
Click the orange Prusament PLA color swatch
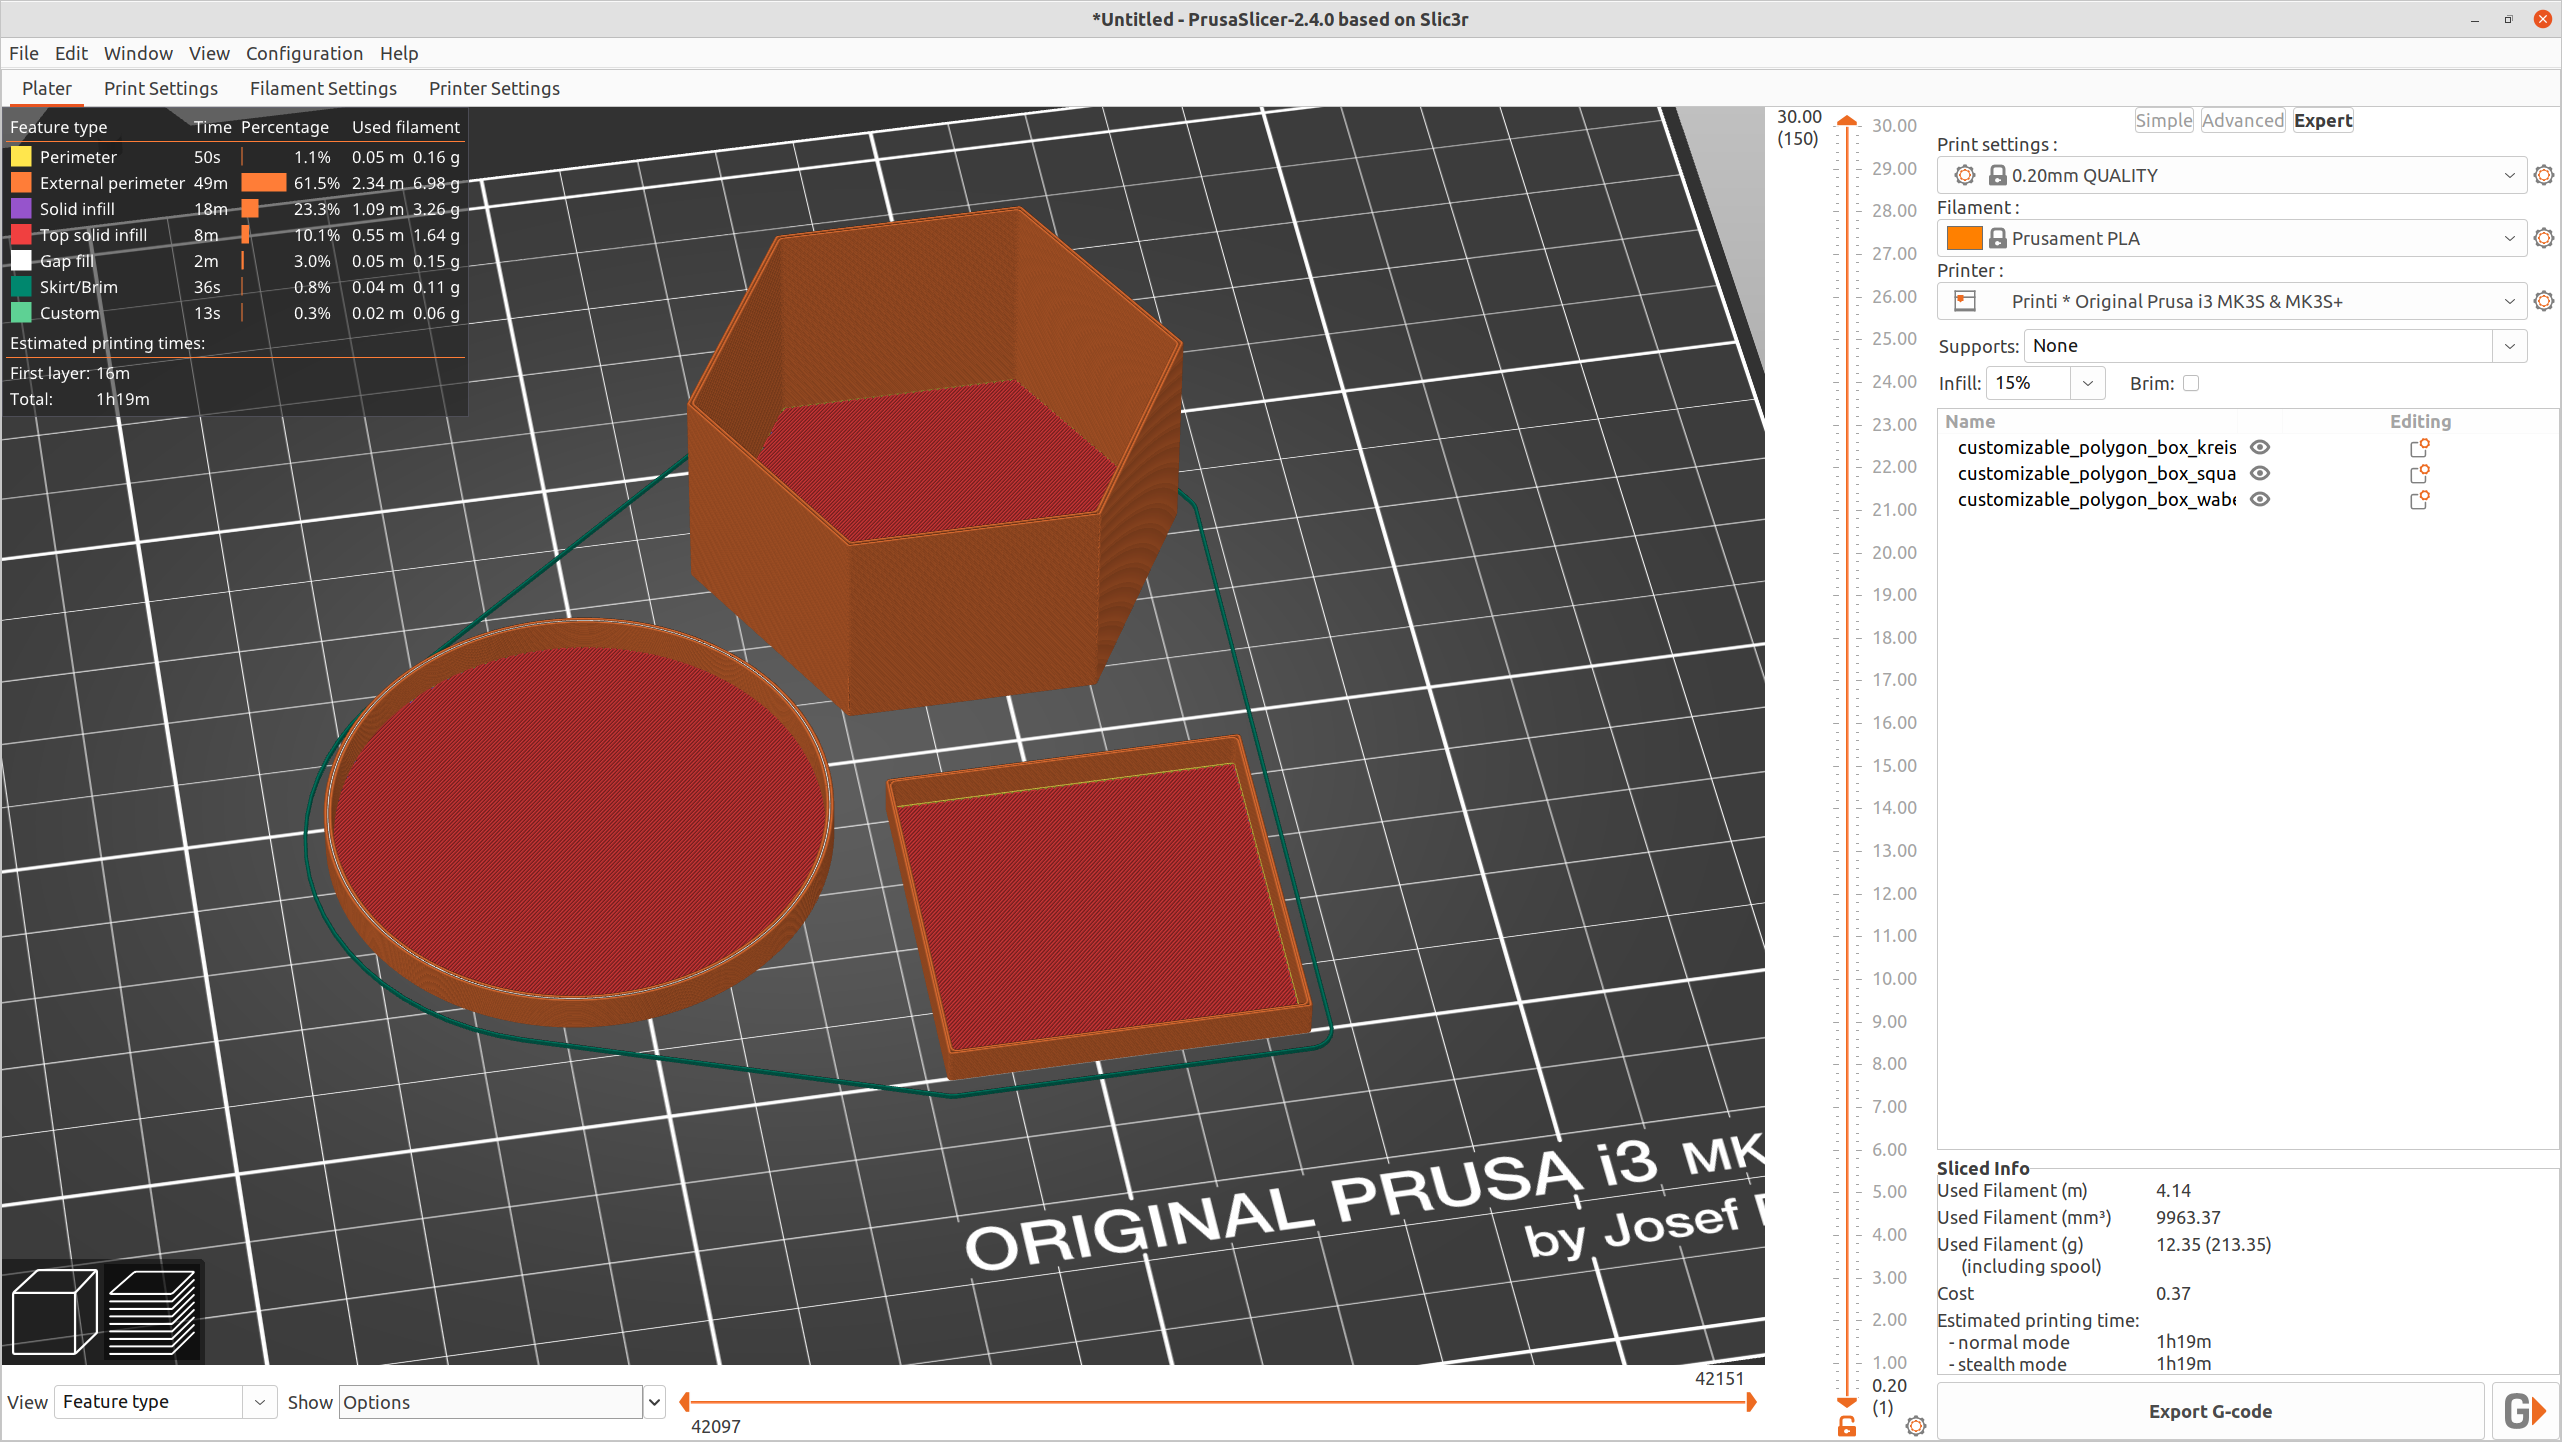1964,238
